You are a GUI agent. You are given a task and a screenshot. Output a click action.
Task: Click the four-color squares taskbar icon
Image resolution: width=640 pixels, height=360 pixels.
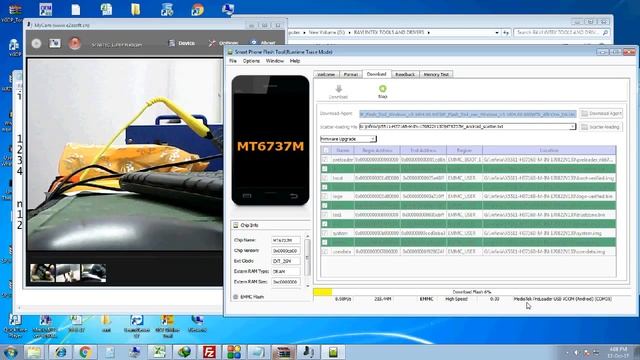[234, 352]
